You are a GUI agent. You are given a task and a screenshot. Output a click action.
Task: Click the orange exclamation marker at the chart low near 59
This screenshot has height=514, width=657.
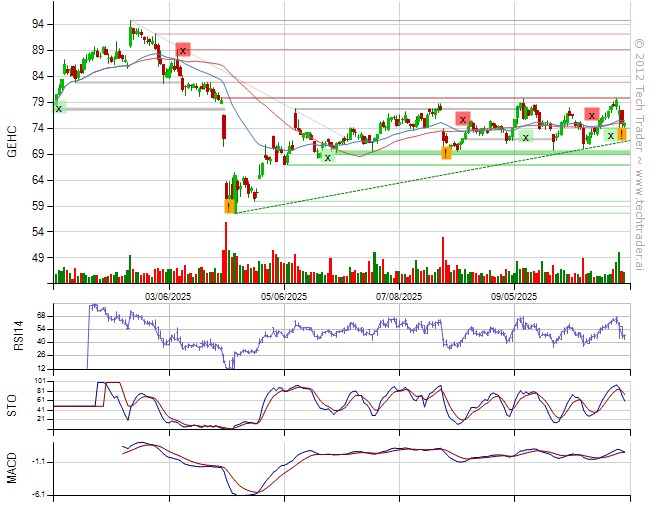229,207
